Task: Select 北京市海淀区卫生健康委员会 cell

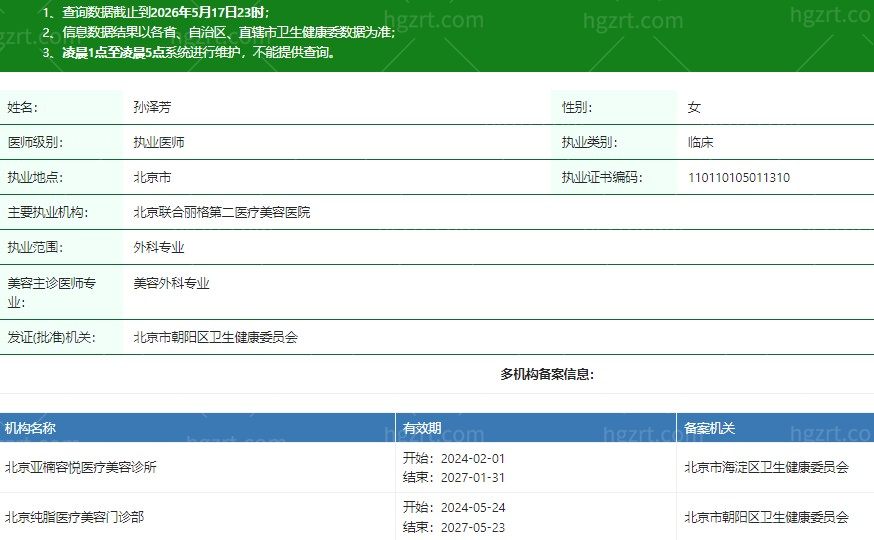Action: (x=766, y=468)
